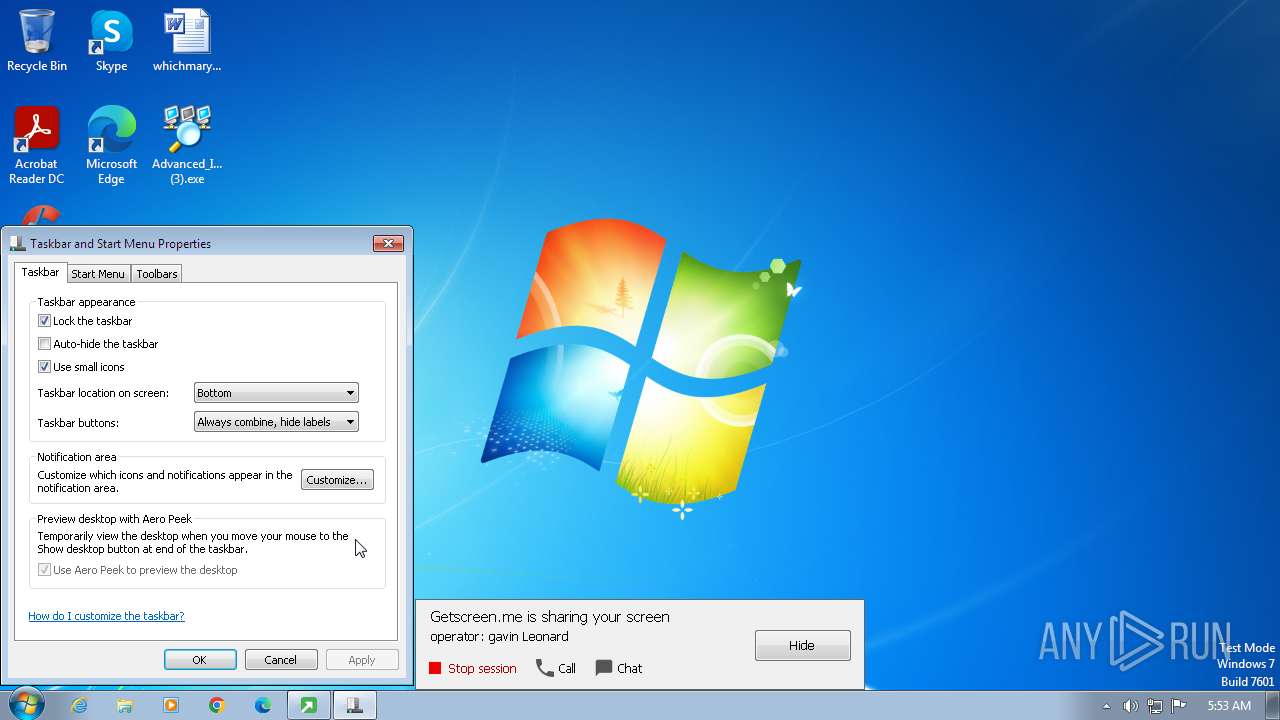Select the whichmary Word document icon
The image size is (1280, 720).
(187, 41)
